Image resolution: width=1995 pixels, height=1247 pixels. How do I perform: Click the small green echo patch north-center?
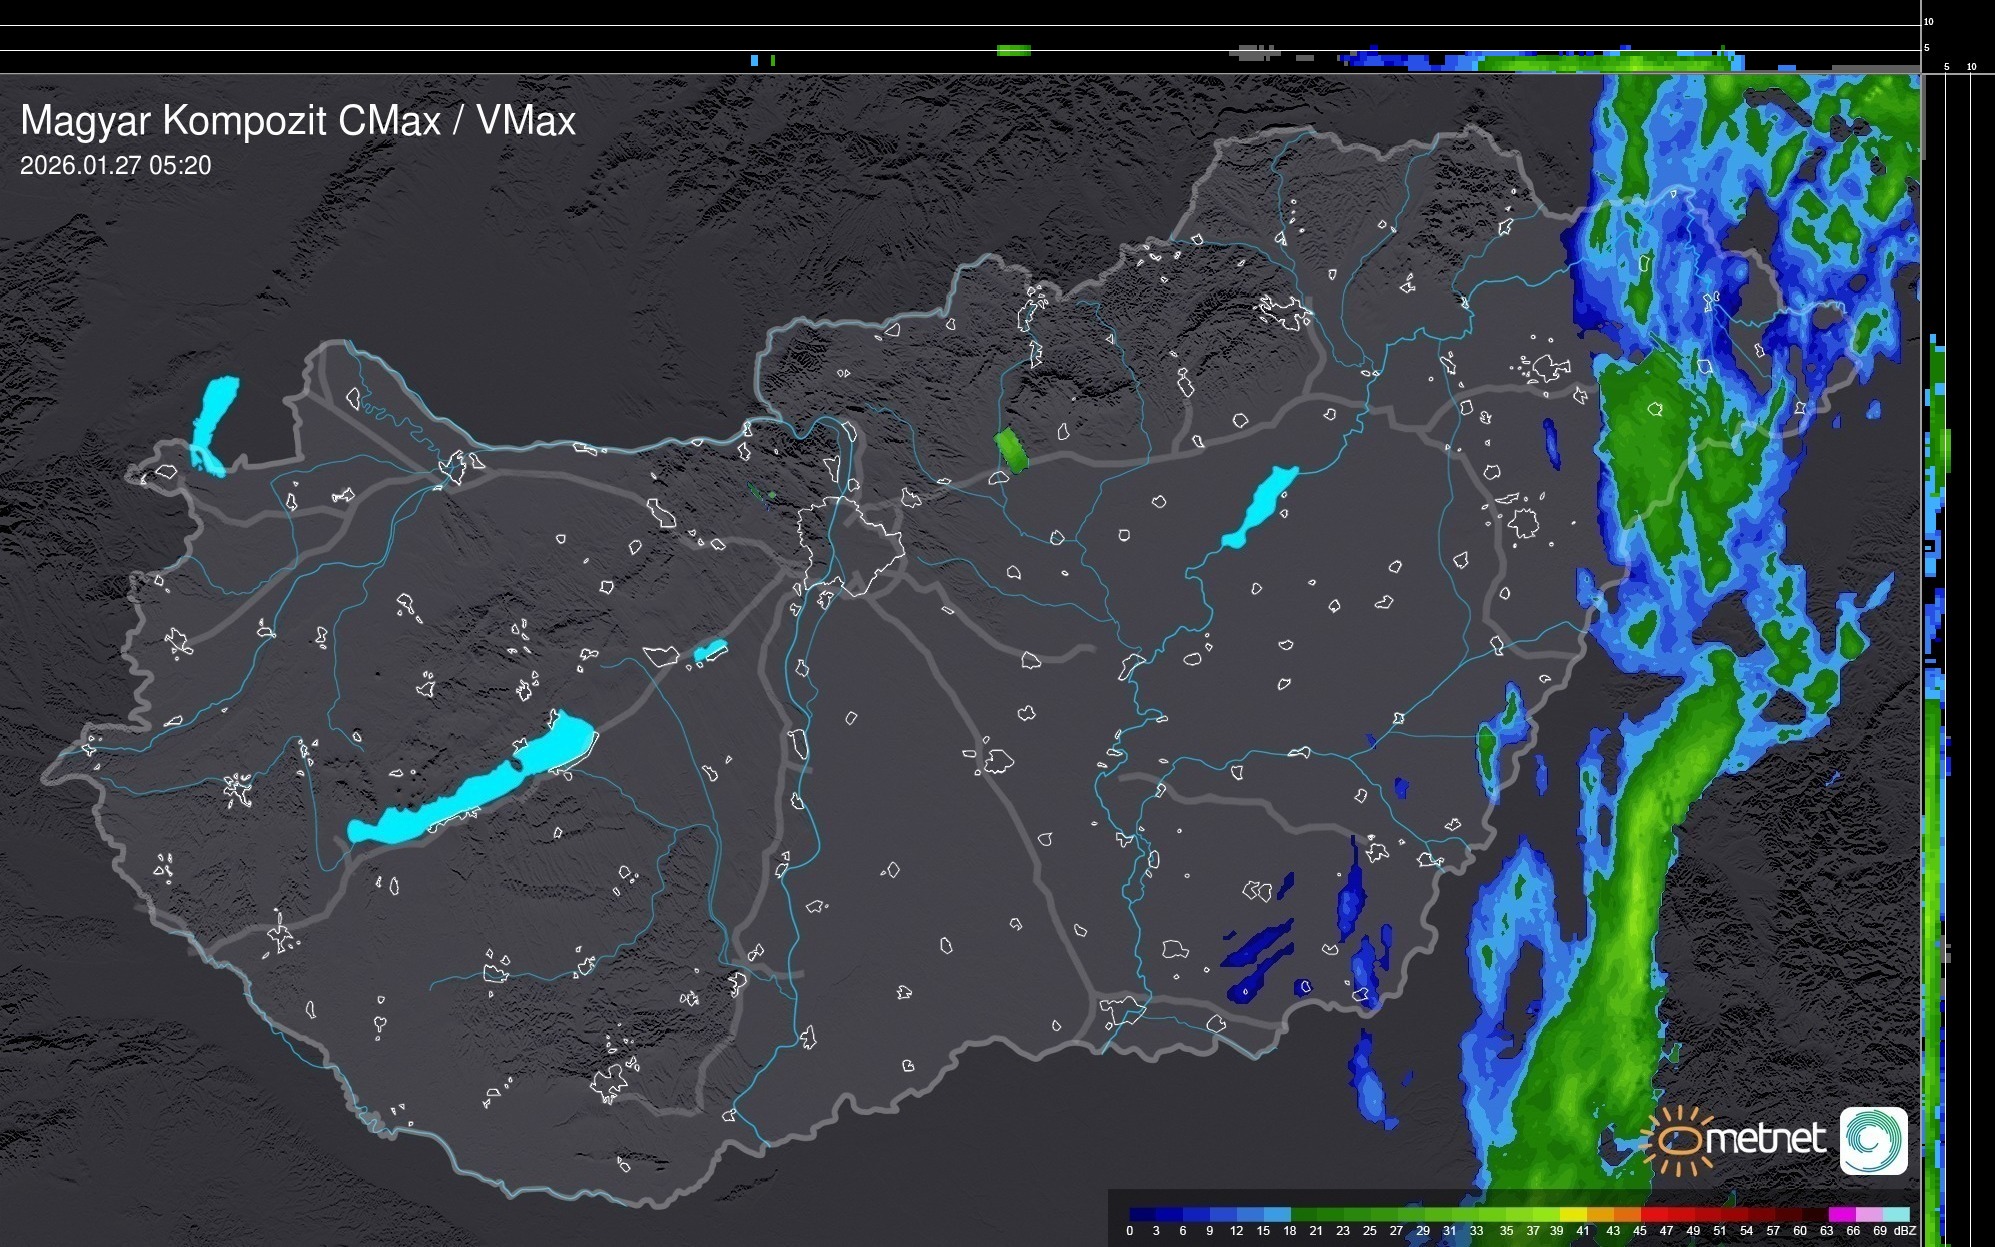point(1011,449)
